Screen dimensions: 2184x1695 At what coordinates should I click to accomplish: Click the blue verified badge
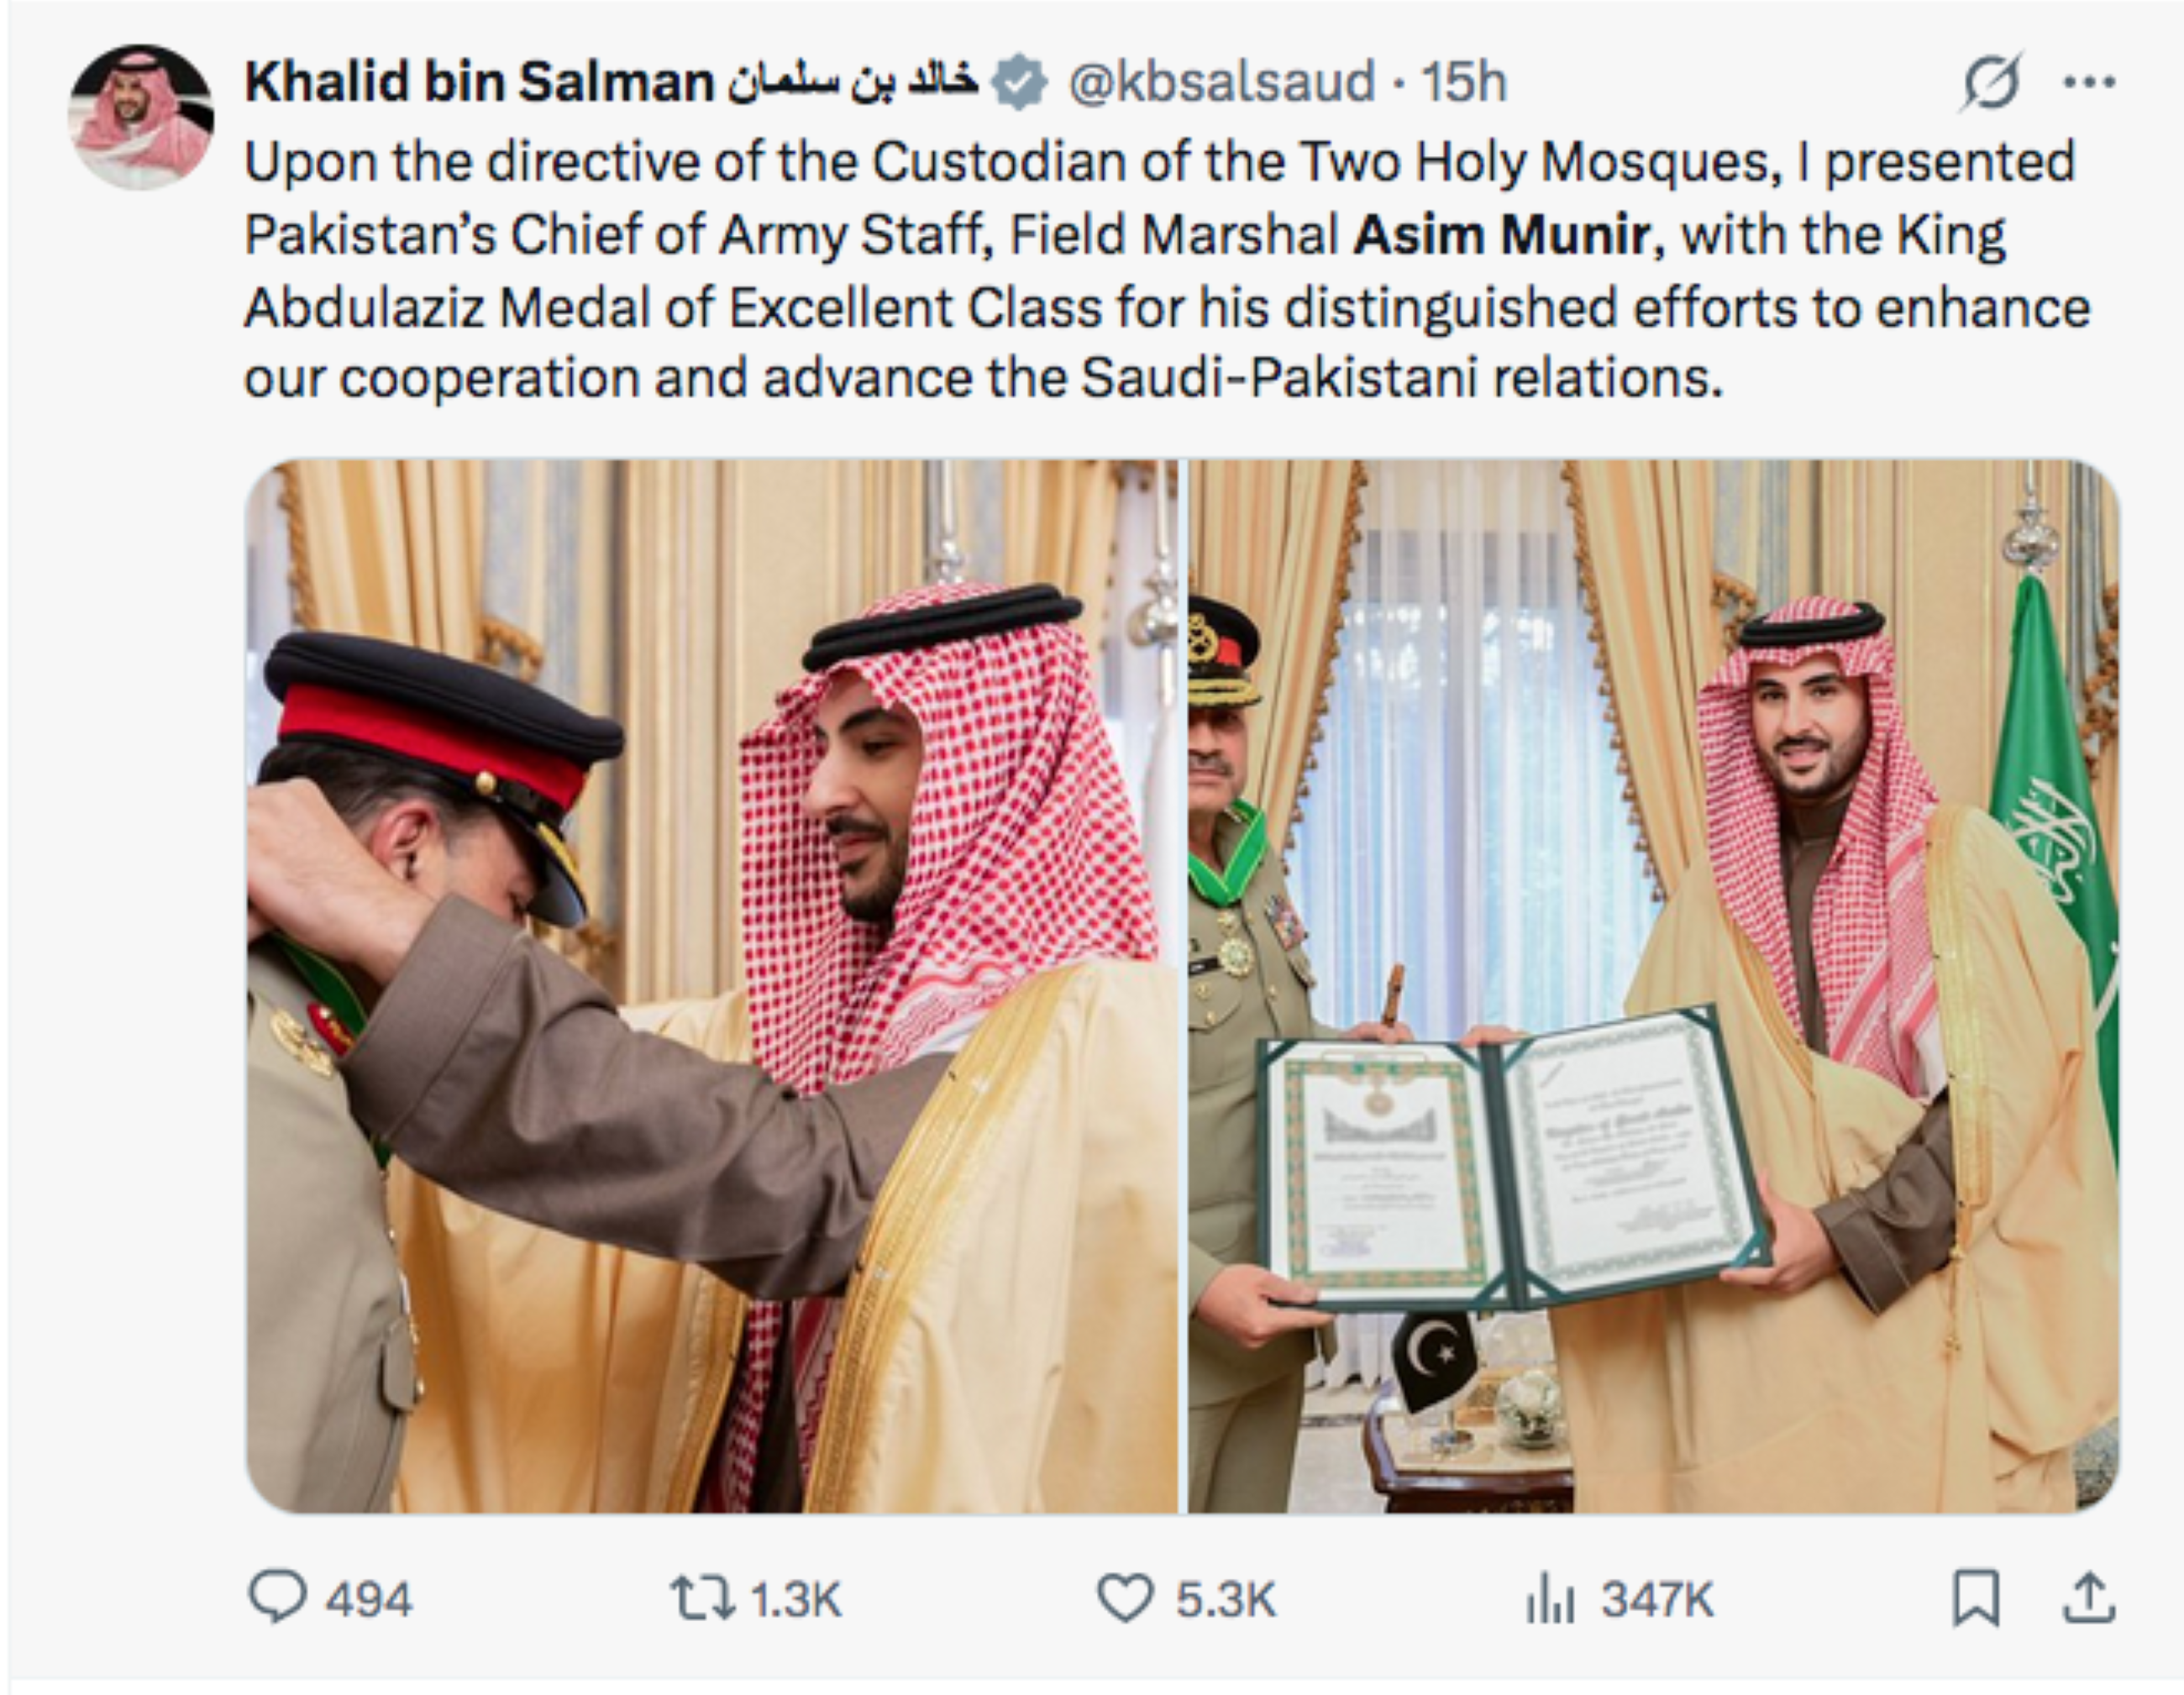click(1021, 85)
